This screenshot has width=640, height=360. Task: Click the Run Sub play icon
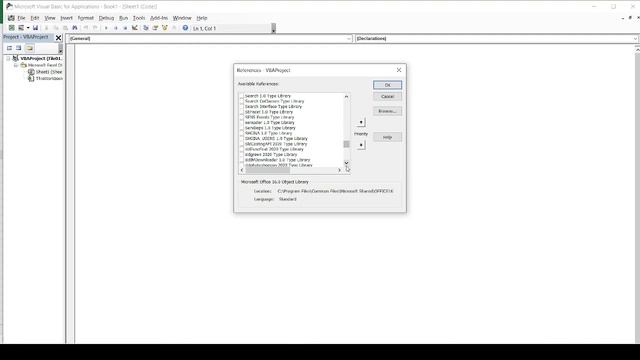click(x=106, y=28)
